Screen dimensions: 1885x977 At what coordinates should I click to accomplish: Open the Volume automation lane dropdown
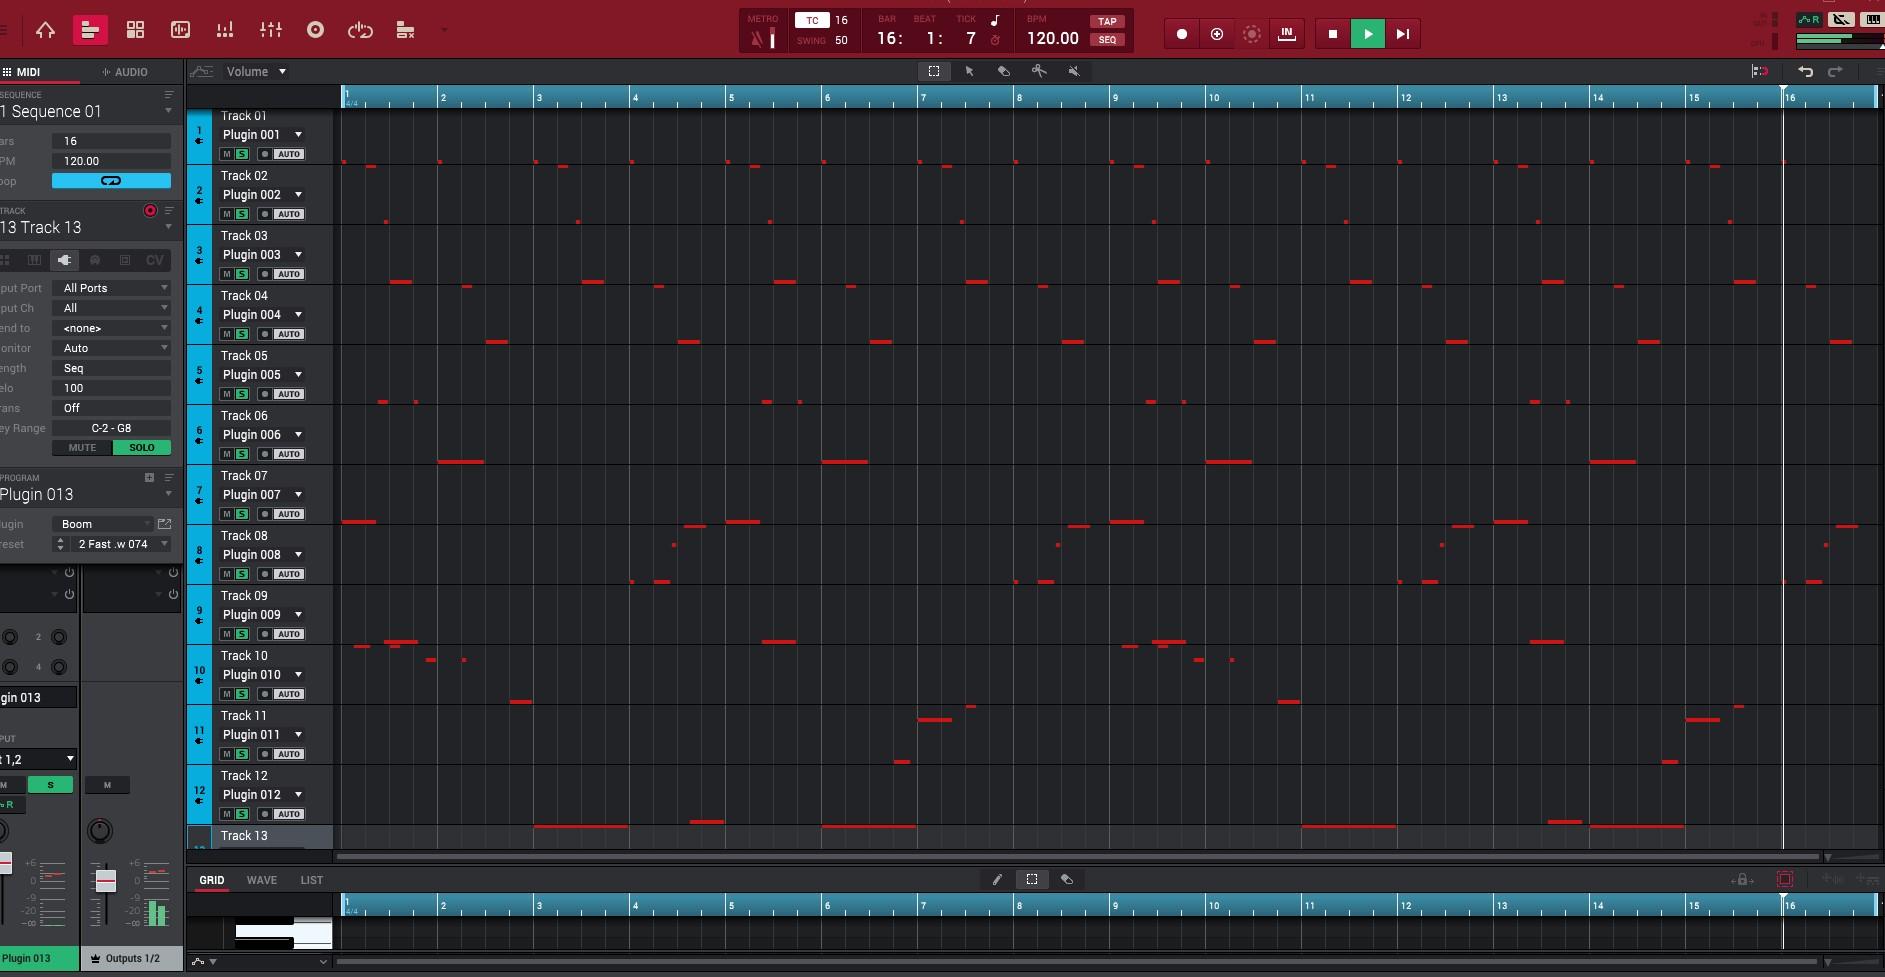coord(256,71)
